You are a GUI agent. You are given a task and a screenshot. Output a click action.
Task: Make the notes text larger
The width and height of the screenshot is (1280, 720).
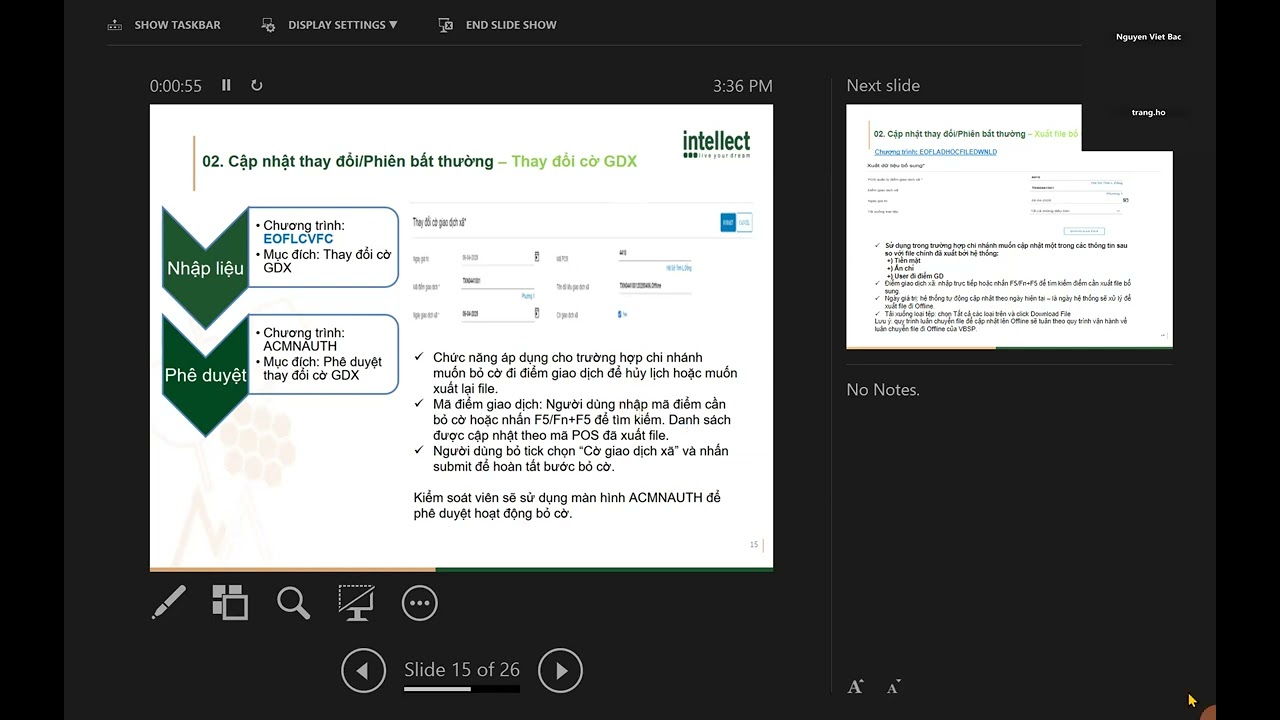(855, 686)
